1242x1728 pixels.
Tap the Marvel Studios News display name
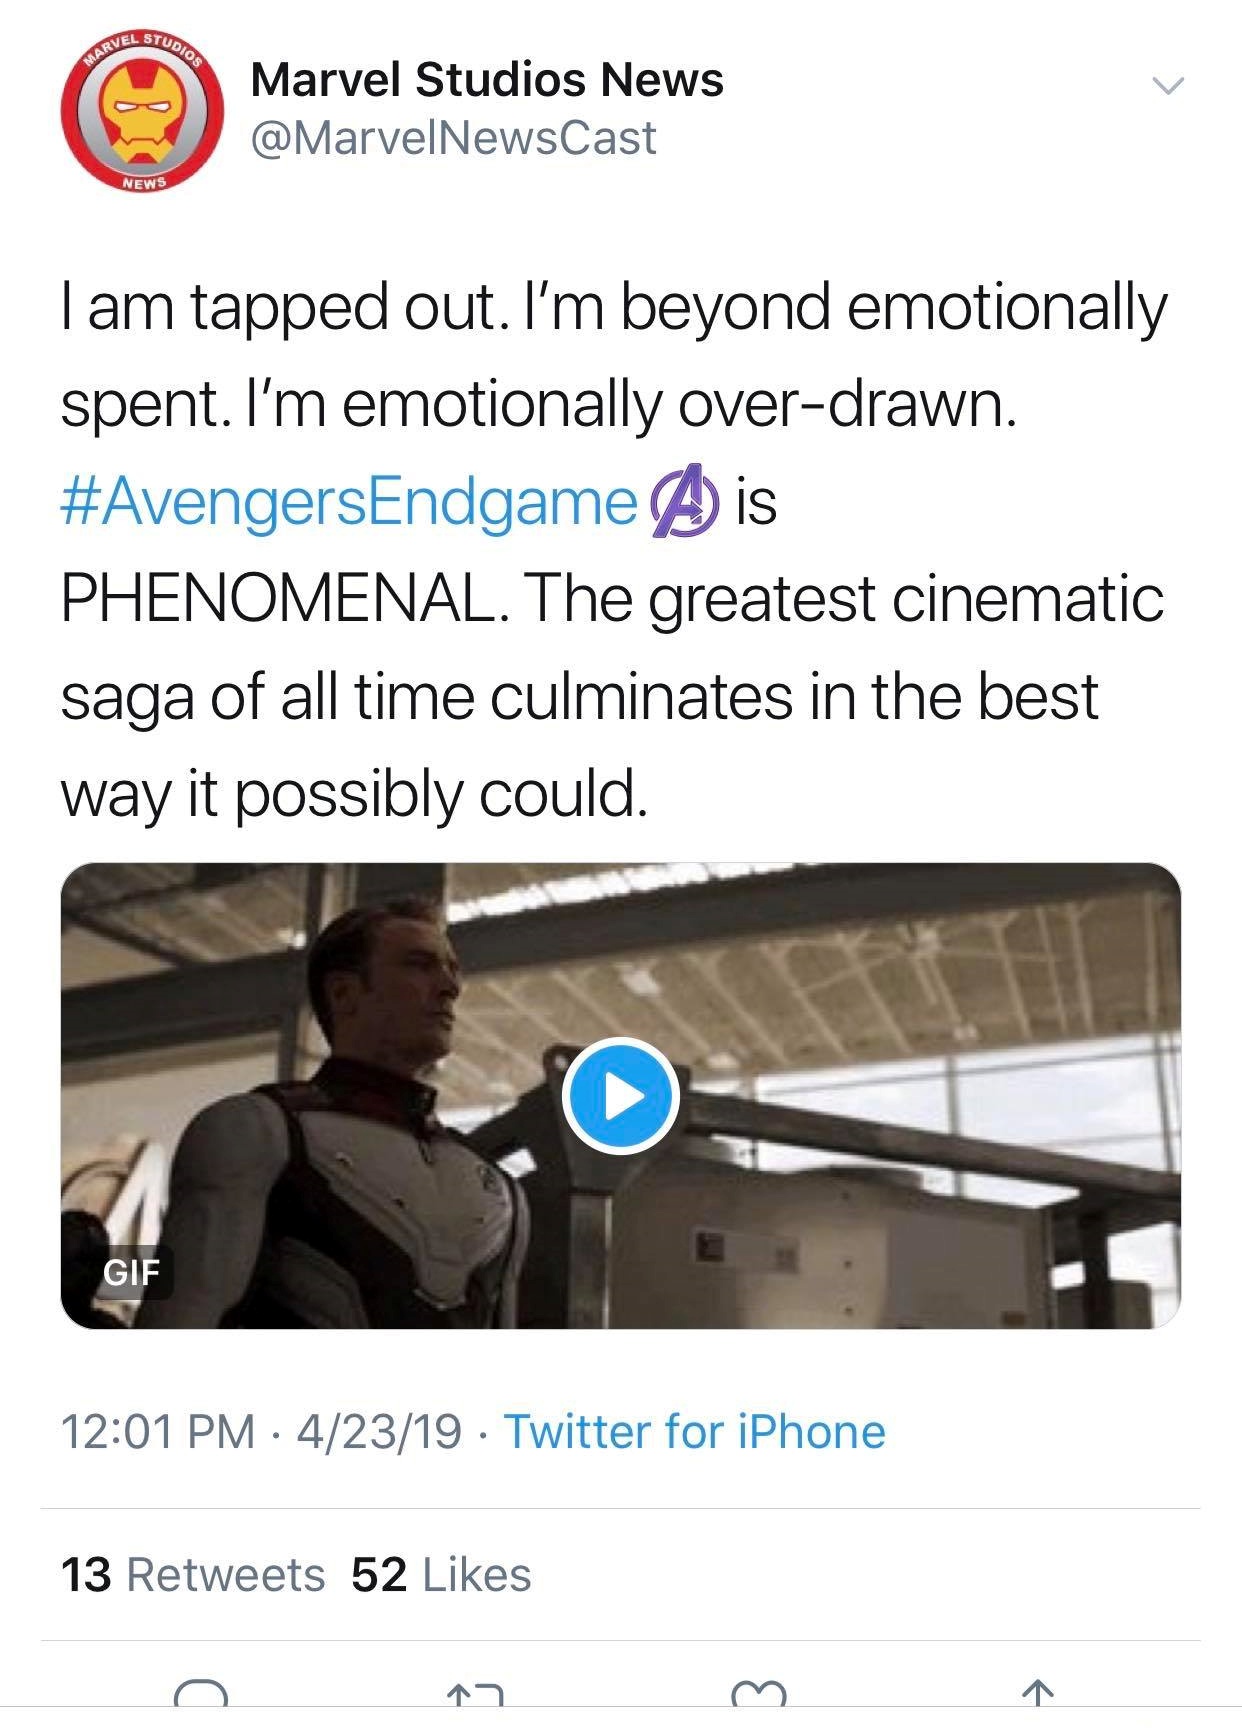(x=487, y=80)
